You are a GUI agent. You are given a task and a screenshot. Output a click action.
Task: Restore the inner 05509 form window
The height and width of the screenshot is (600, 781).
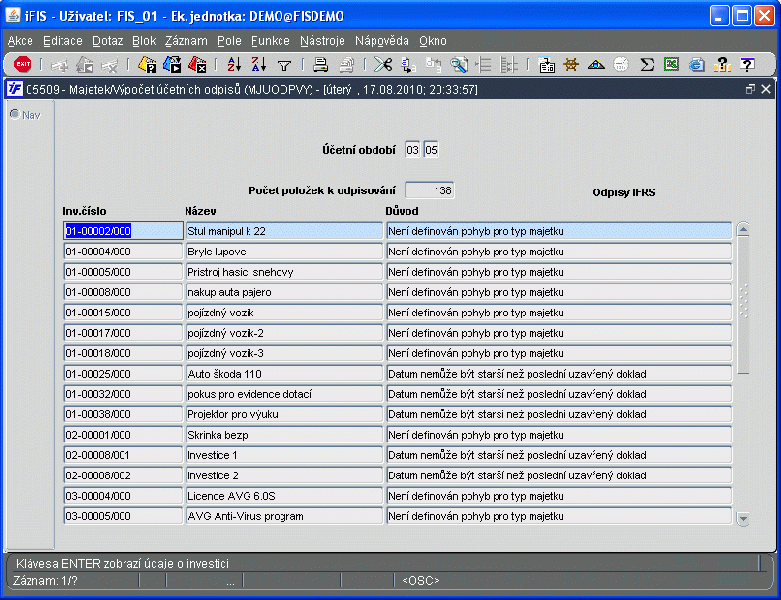(x=750, y=89)
